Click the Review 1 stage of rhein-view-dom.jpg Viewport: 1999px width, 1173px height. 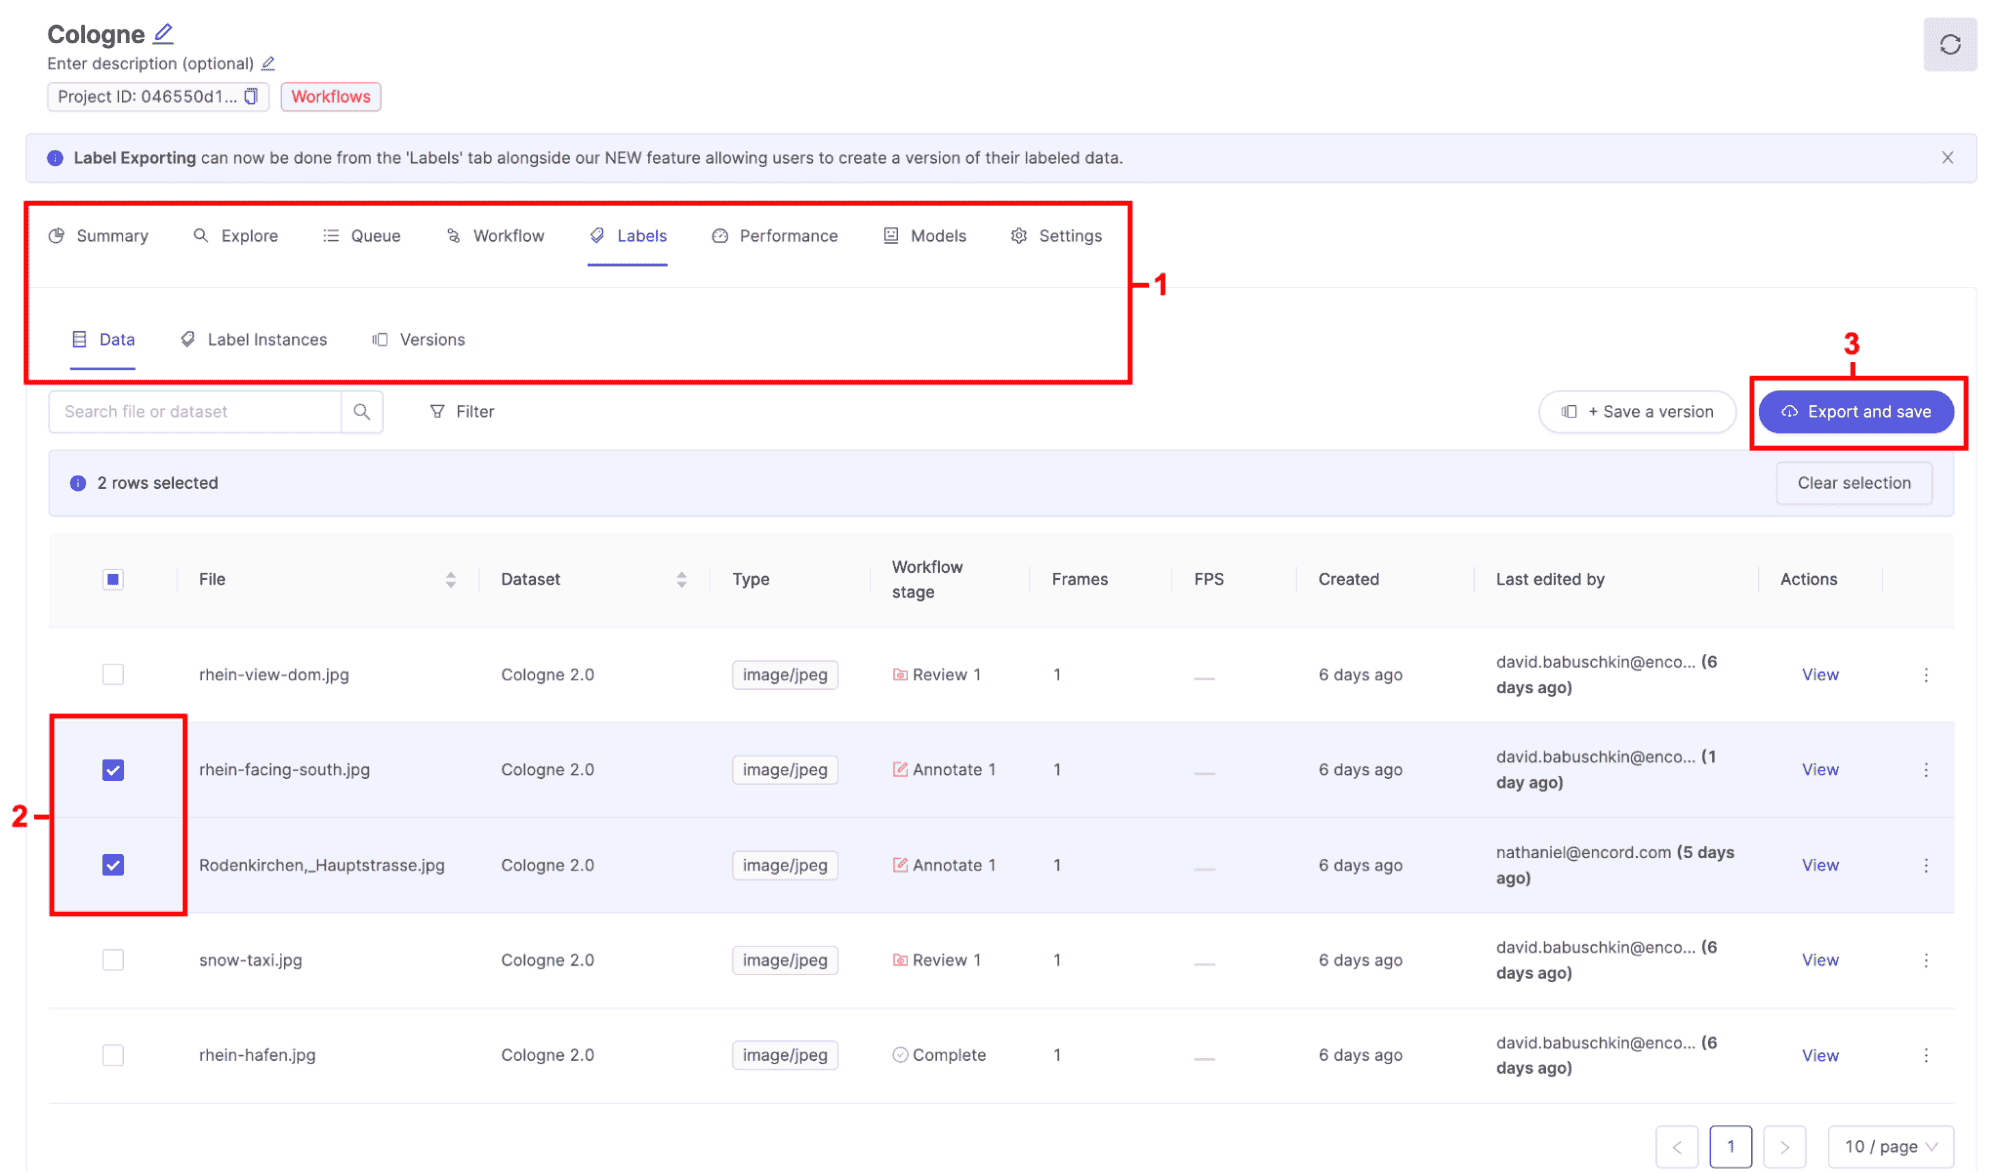click(x=936, y=675)
